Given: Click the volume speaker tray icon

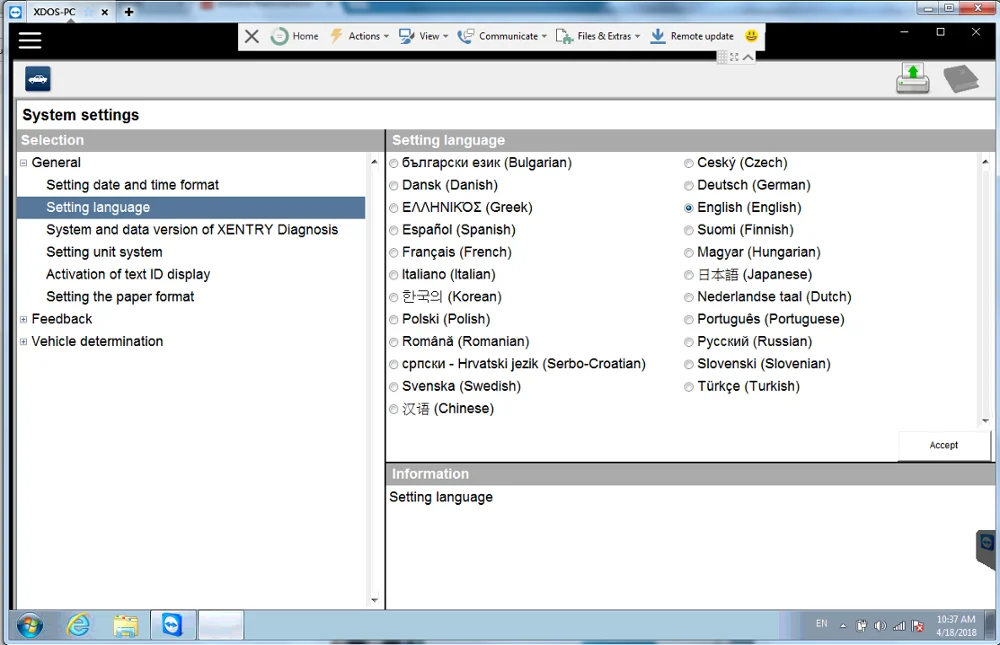Looking at the screenshot, I should point(880,626).
